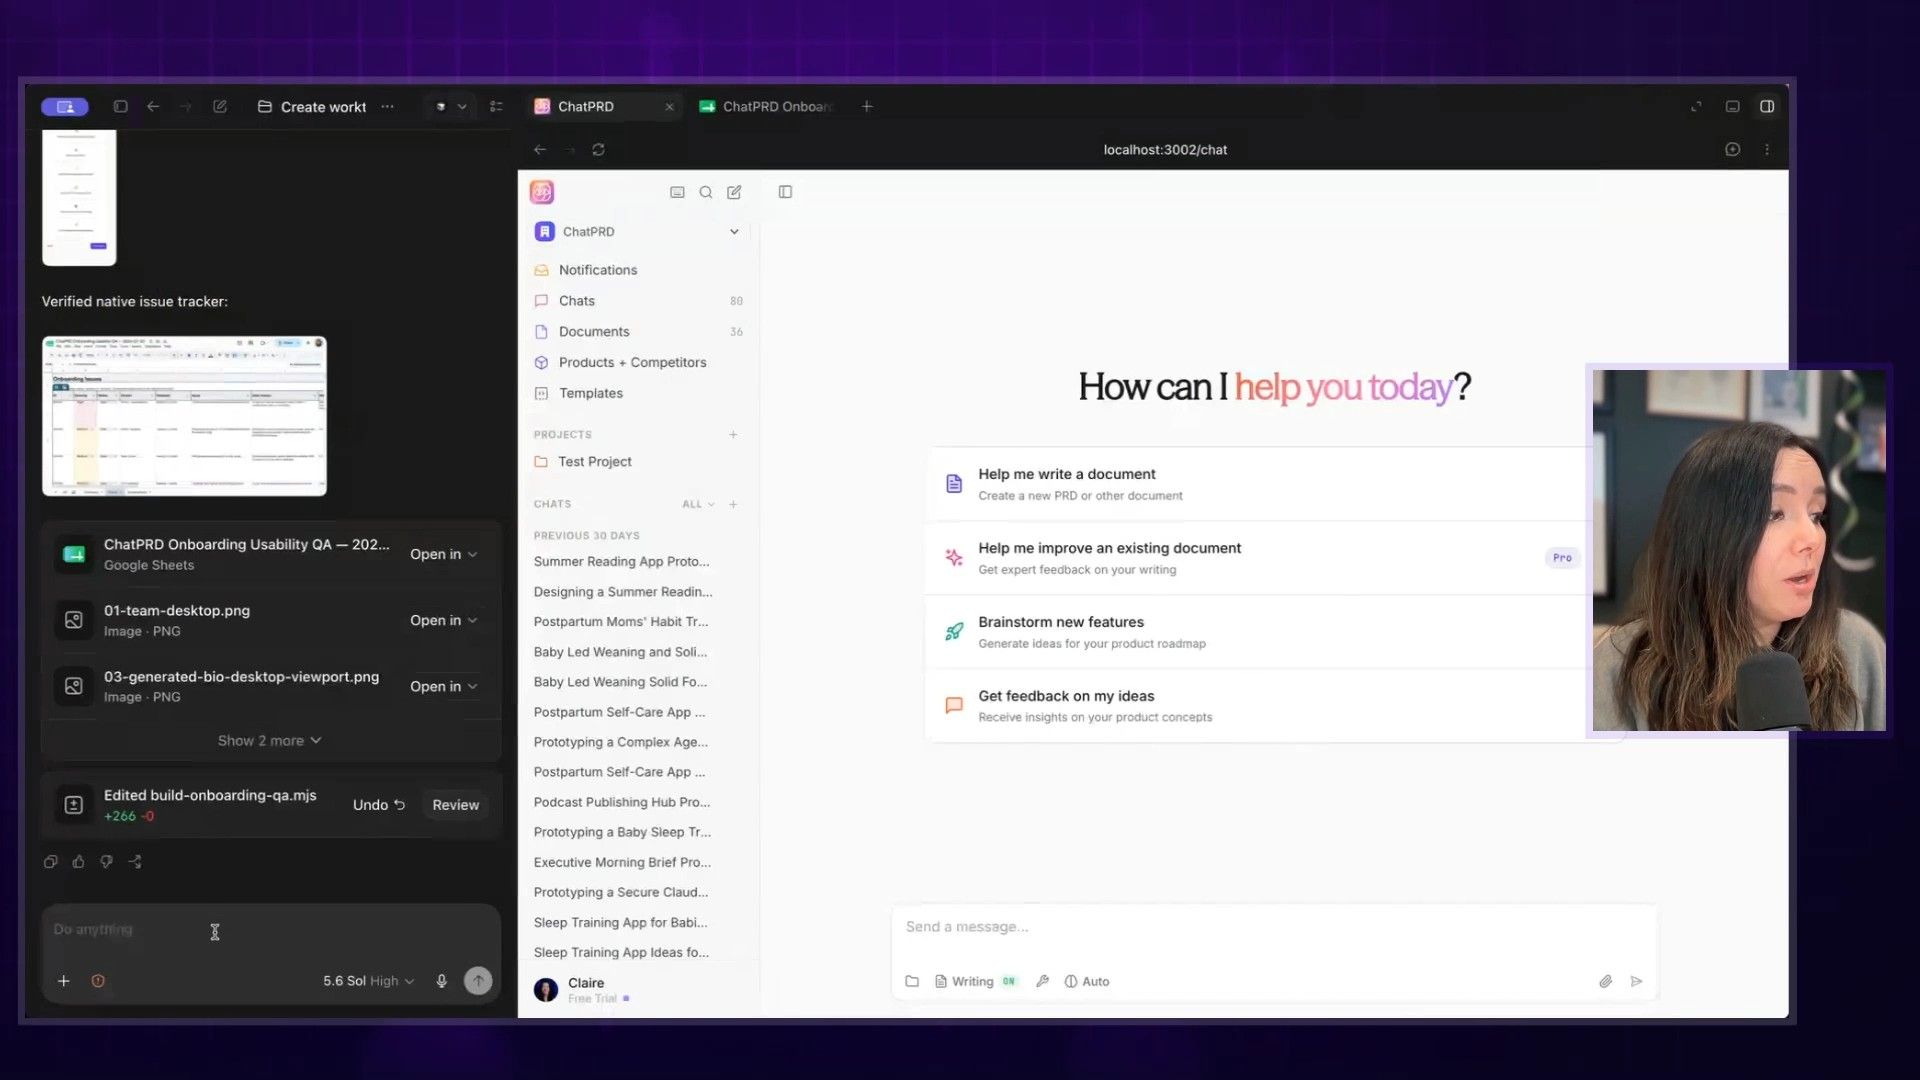The height and width of the screenshot is (1080, 1920).
Task: Click the edit pencil icon in top toolbar
Action: (x=220, y=106)
